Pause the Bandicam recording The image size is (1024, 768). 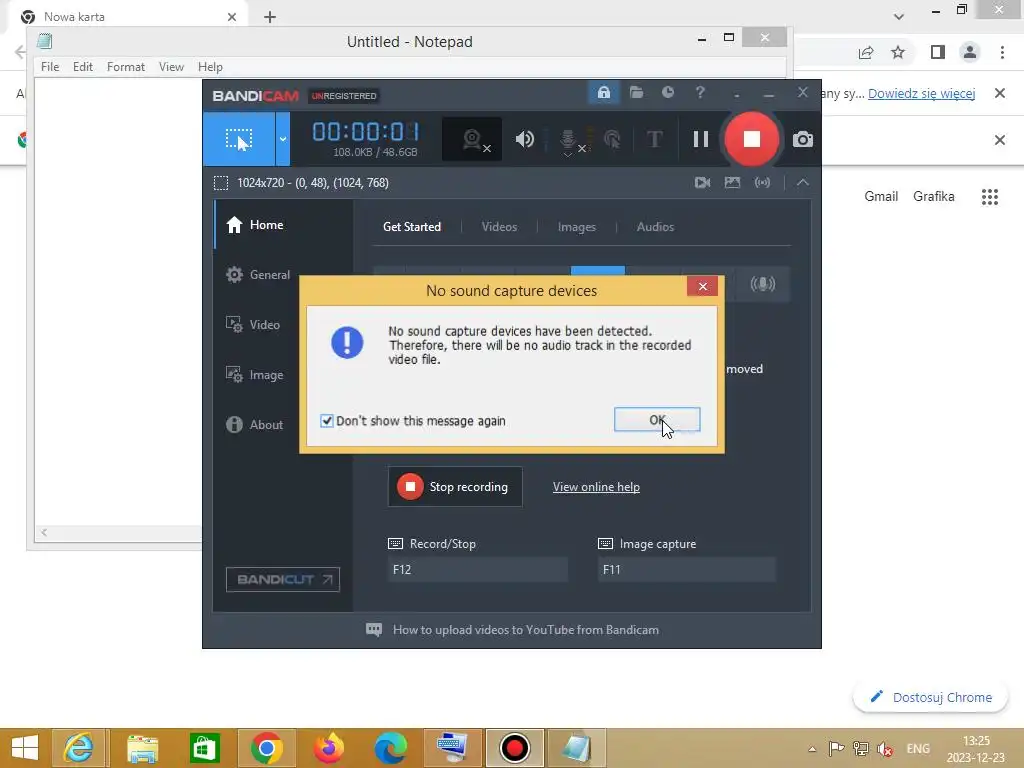[x=701, y=139]
